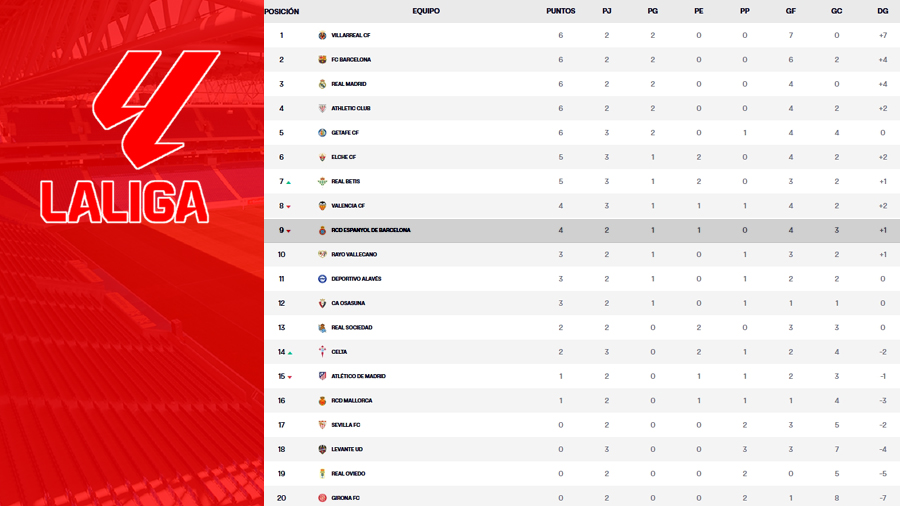Click the Valencia CF crest icon
Screen dimensions: 900x506
[322, 206]
